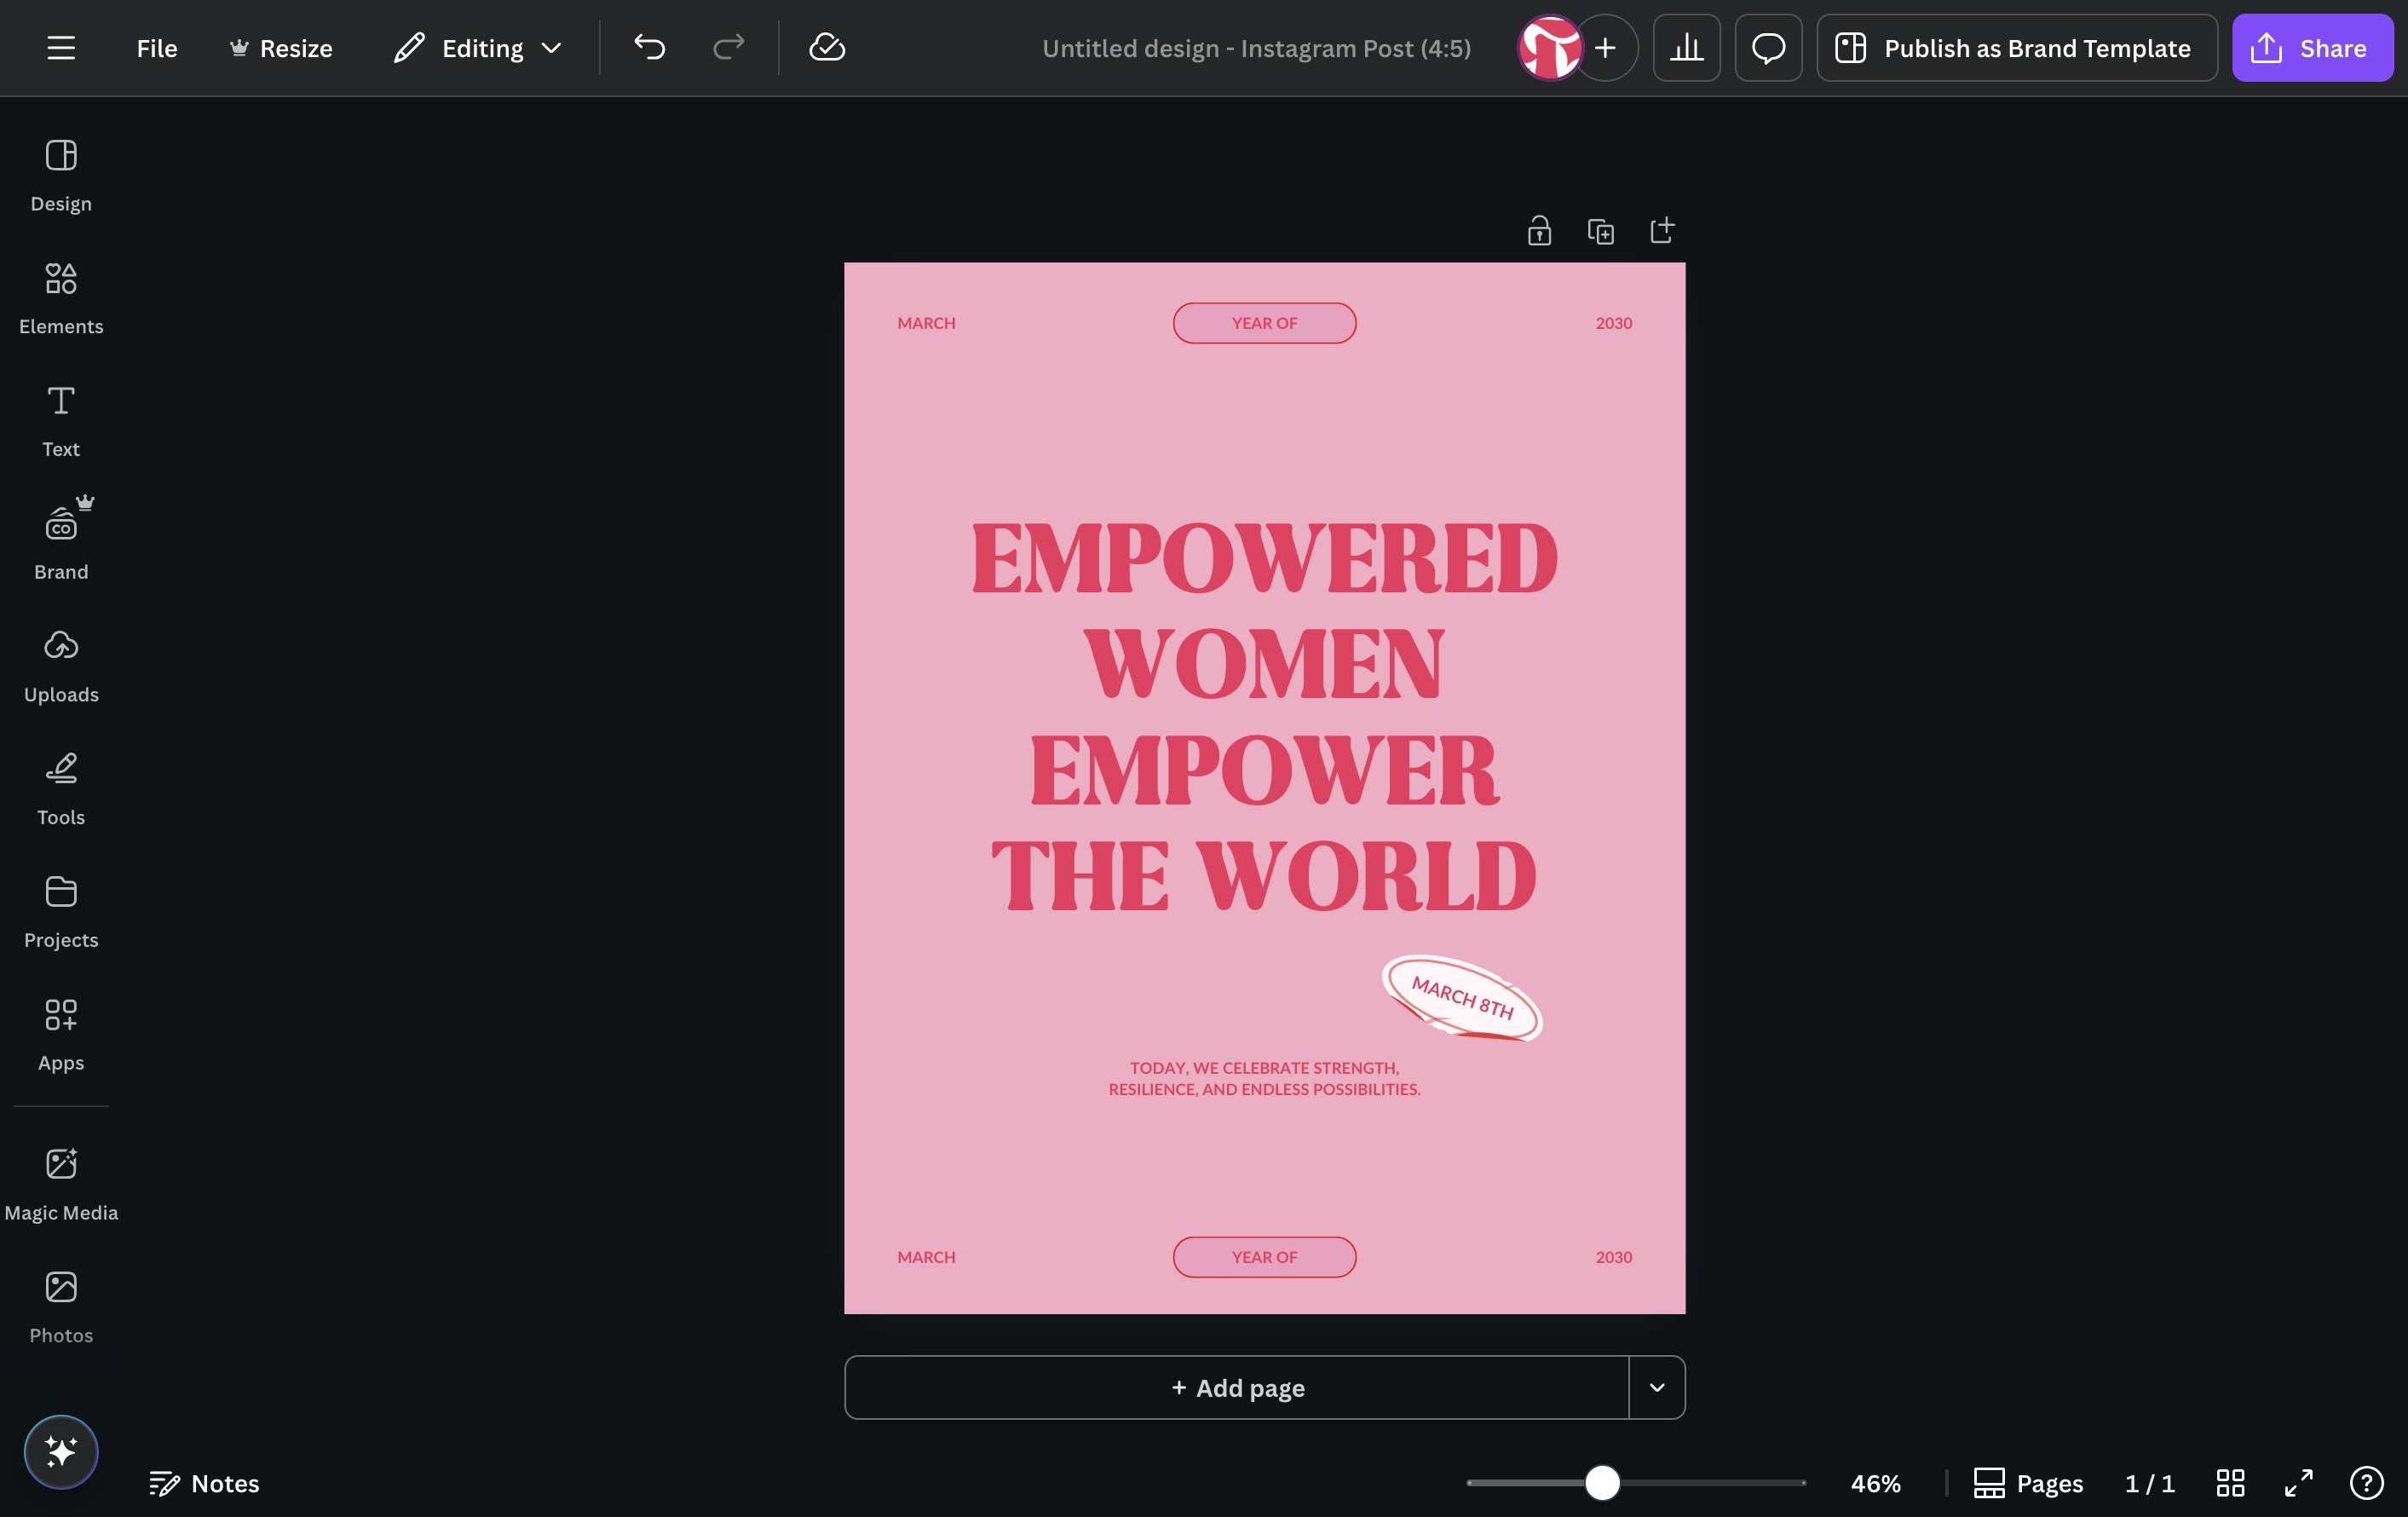
Task: Expand the Editing mode dropdown
Action: (x=478, y=47)
